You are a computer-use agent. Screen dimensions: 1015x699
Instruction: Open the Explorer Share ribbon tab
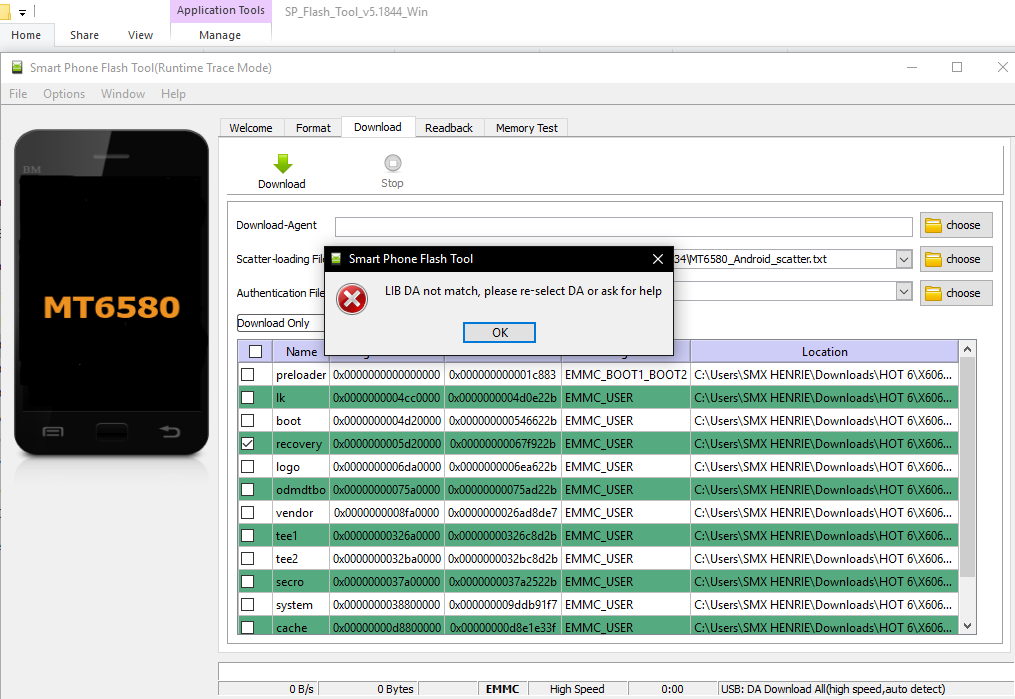(x=85, y=35)
